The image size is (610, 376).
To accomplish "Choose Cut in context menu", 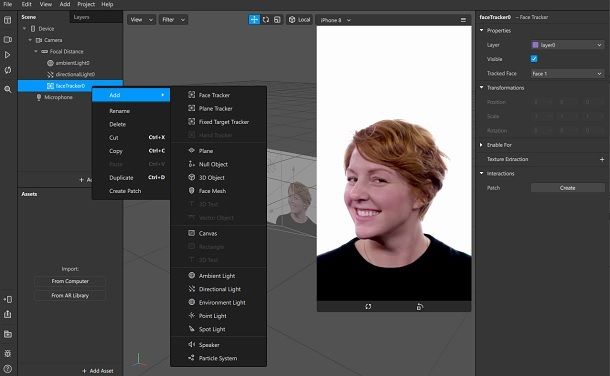I will pyautogui.click(x=131, y=137).
